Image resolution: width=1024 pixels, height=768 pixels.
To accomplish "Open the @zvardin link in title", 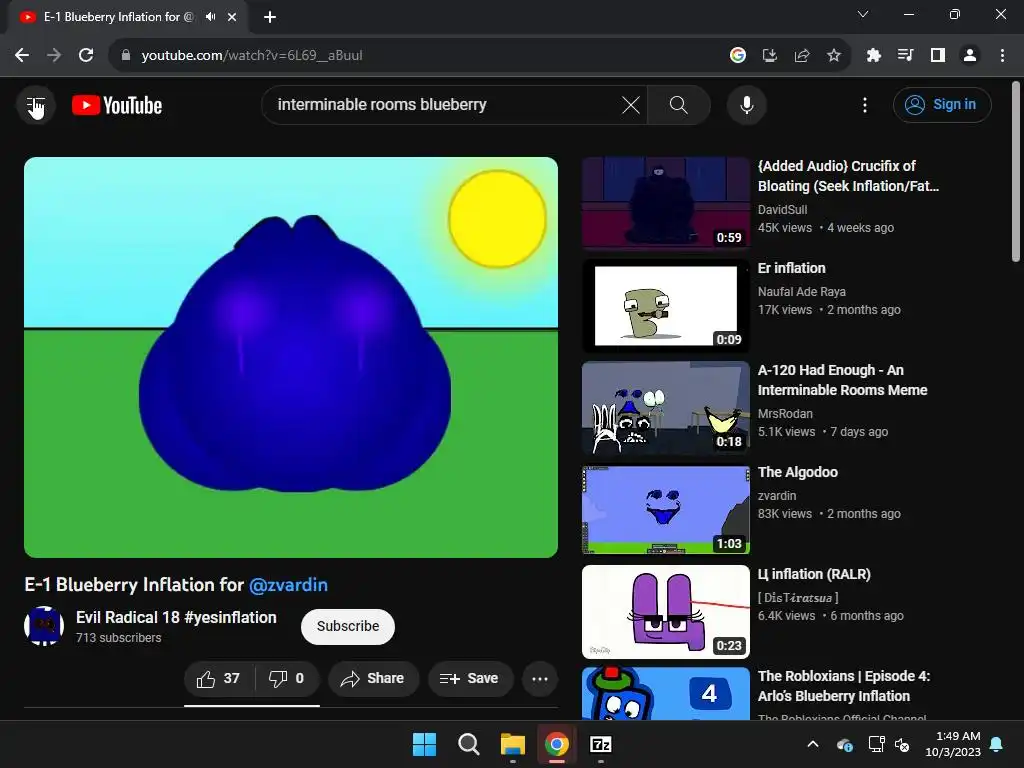I will (x=289, y=584).
